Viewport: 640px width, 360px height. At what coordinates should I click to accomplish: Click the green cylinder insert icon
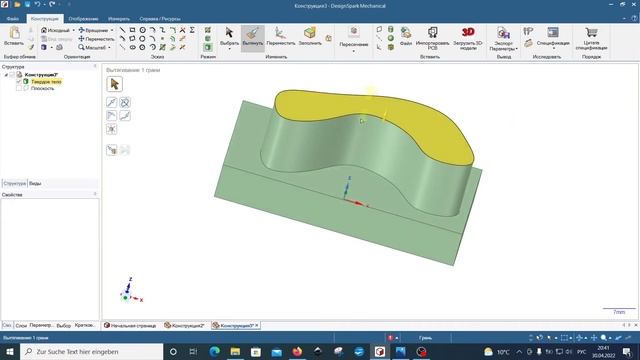(391, 29)
